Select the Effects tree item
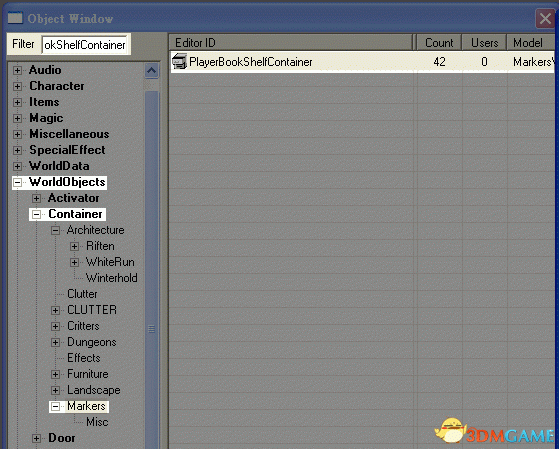 84,358
